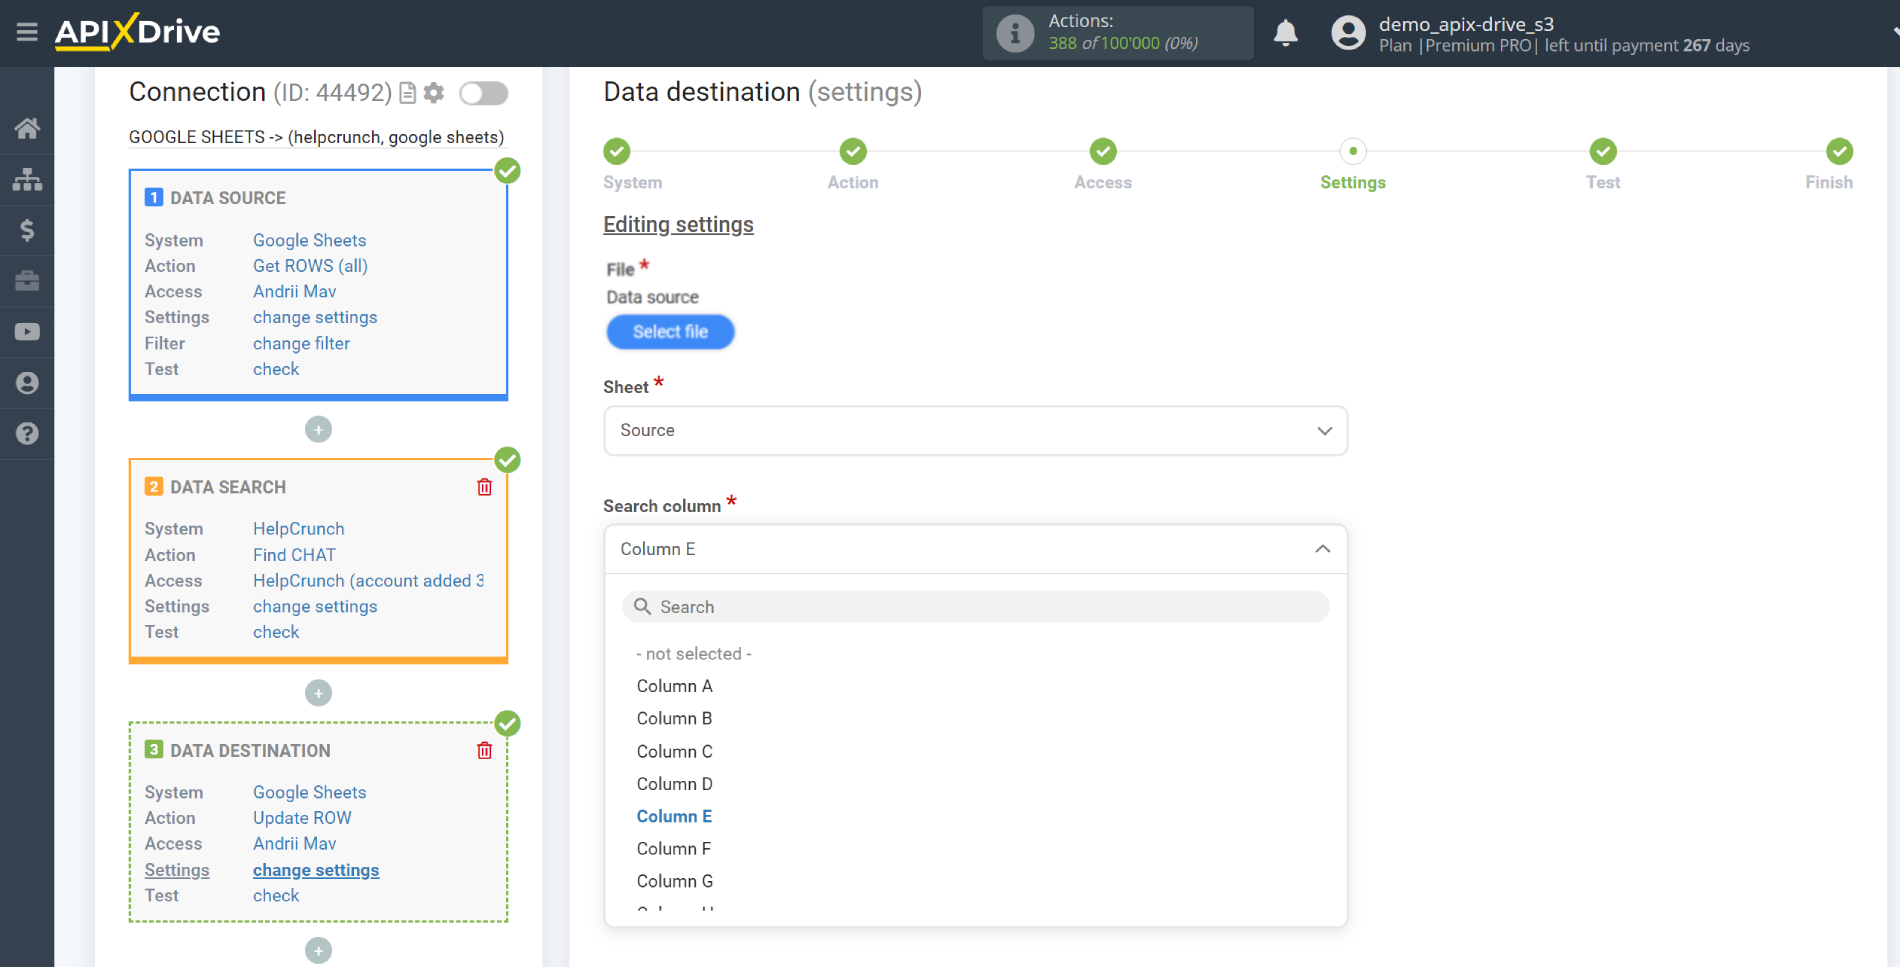Delete the Data Destination block

tap(485, 750)
